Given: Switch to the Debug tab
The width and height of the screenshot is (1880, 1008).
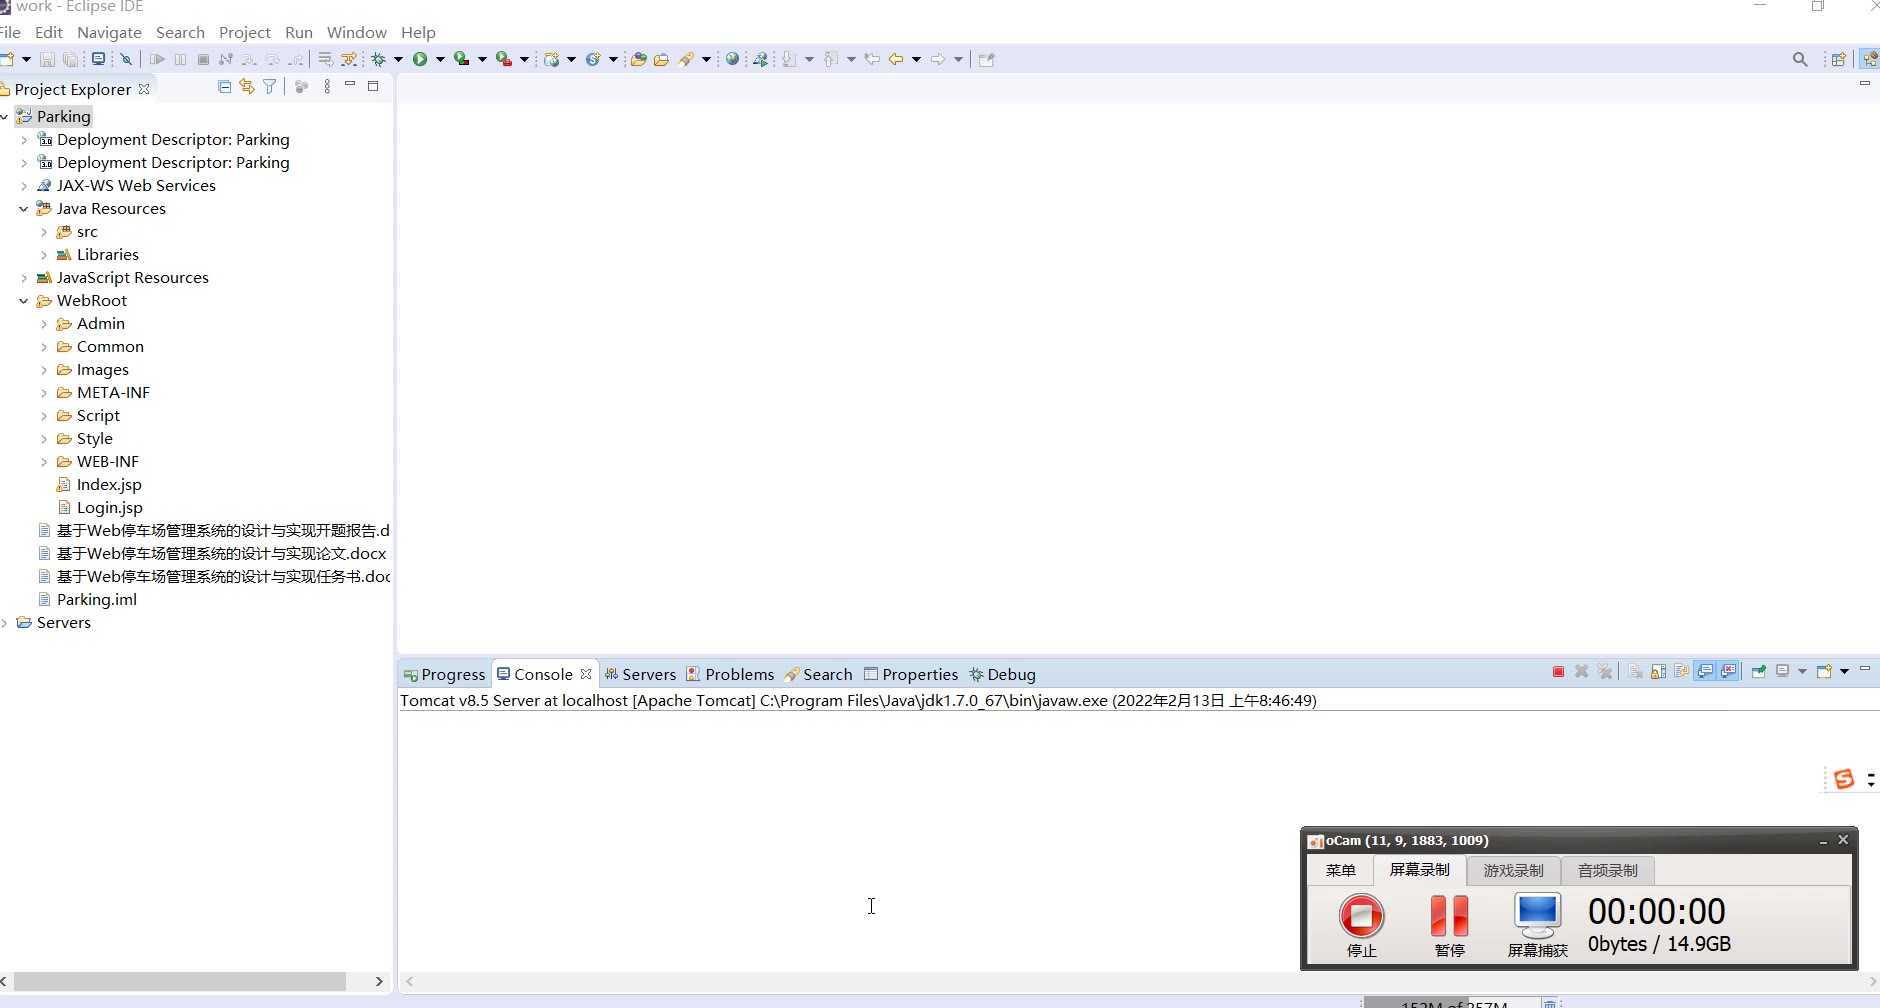Looking at the screenshot, I should click(x=1002, y=674).
